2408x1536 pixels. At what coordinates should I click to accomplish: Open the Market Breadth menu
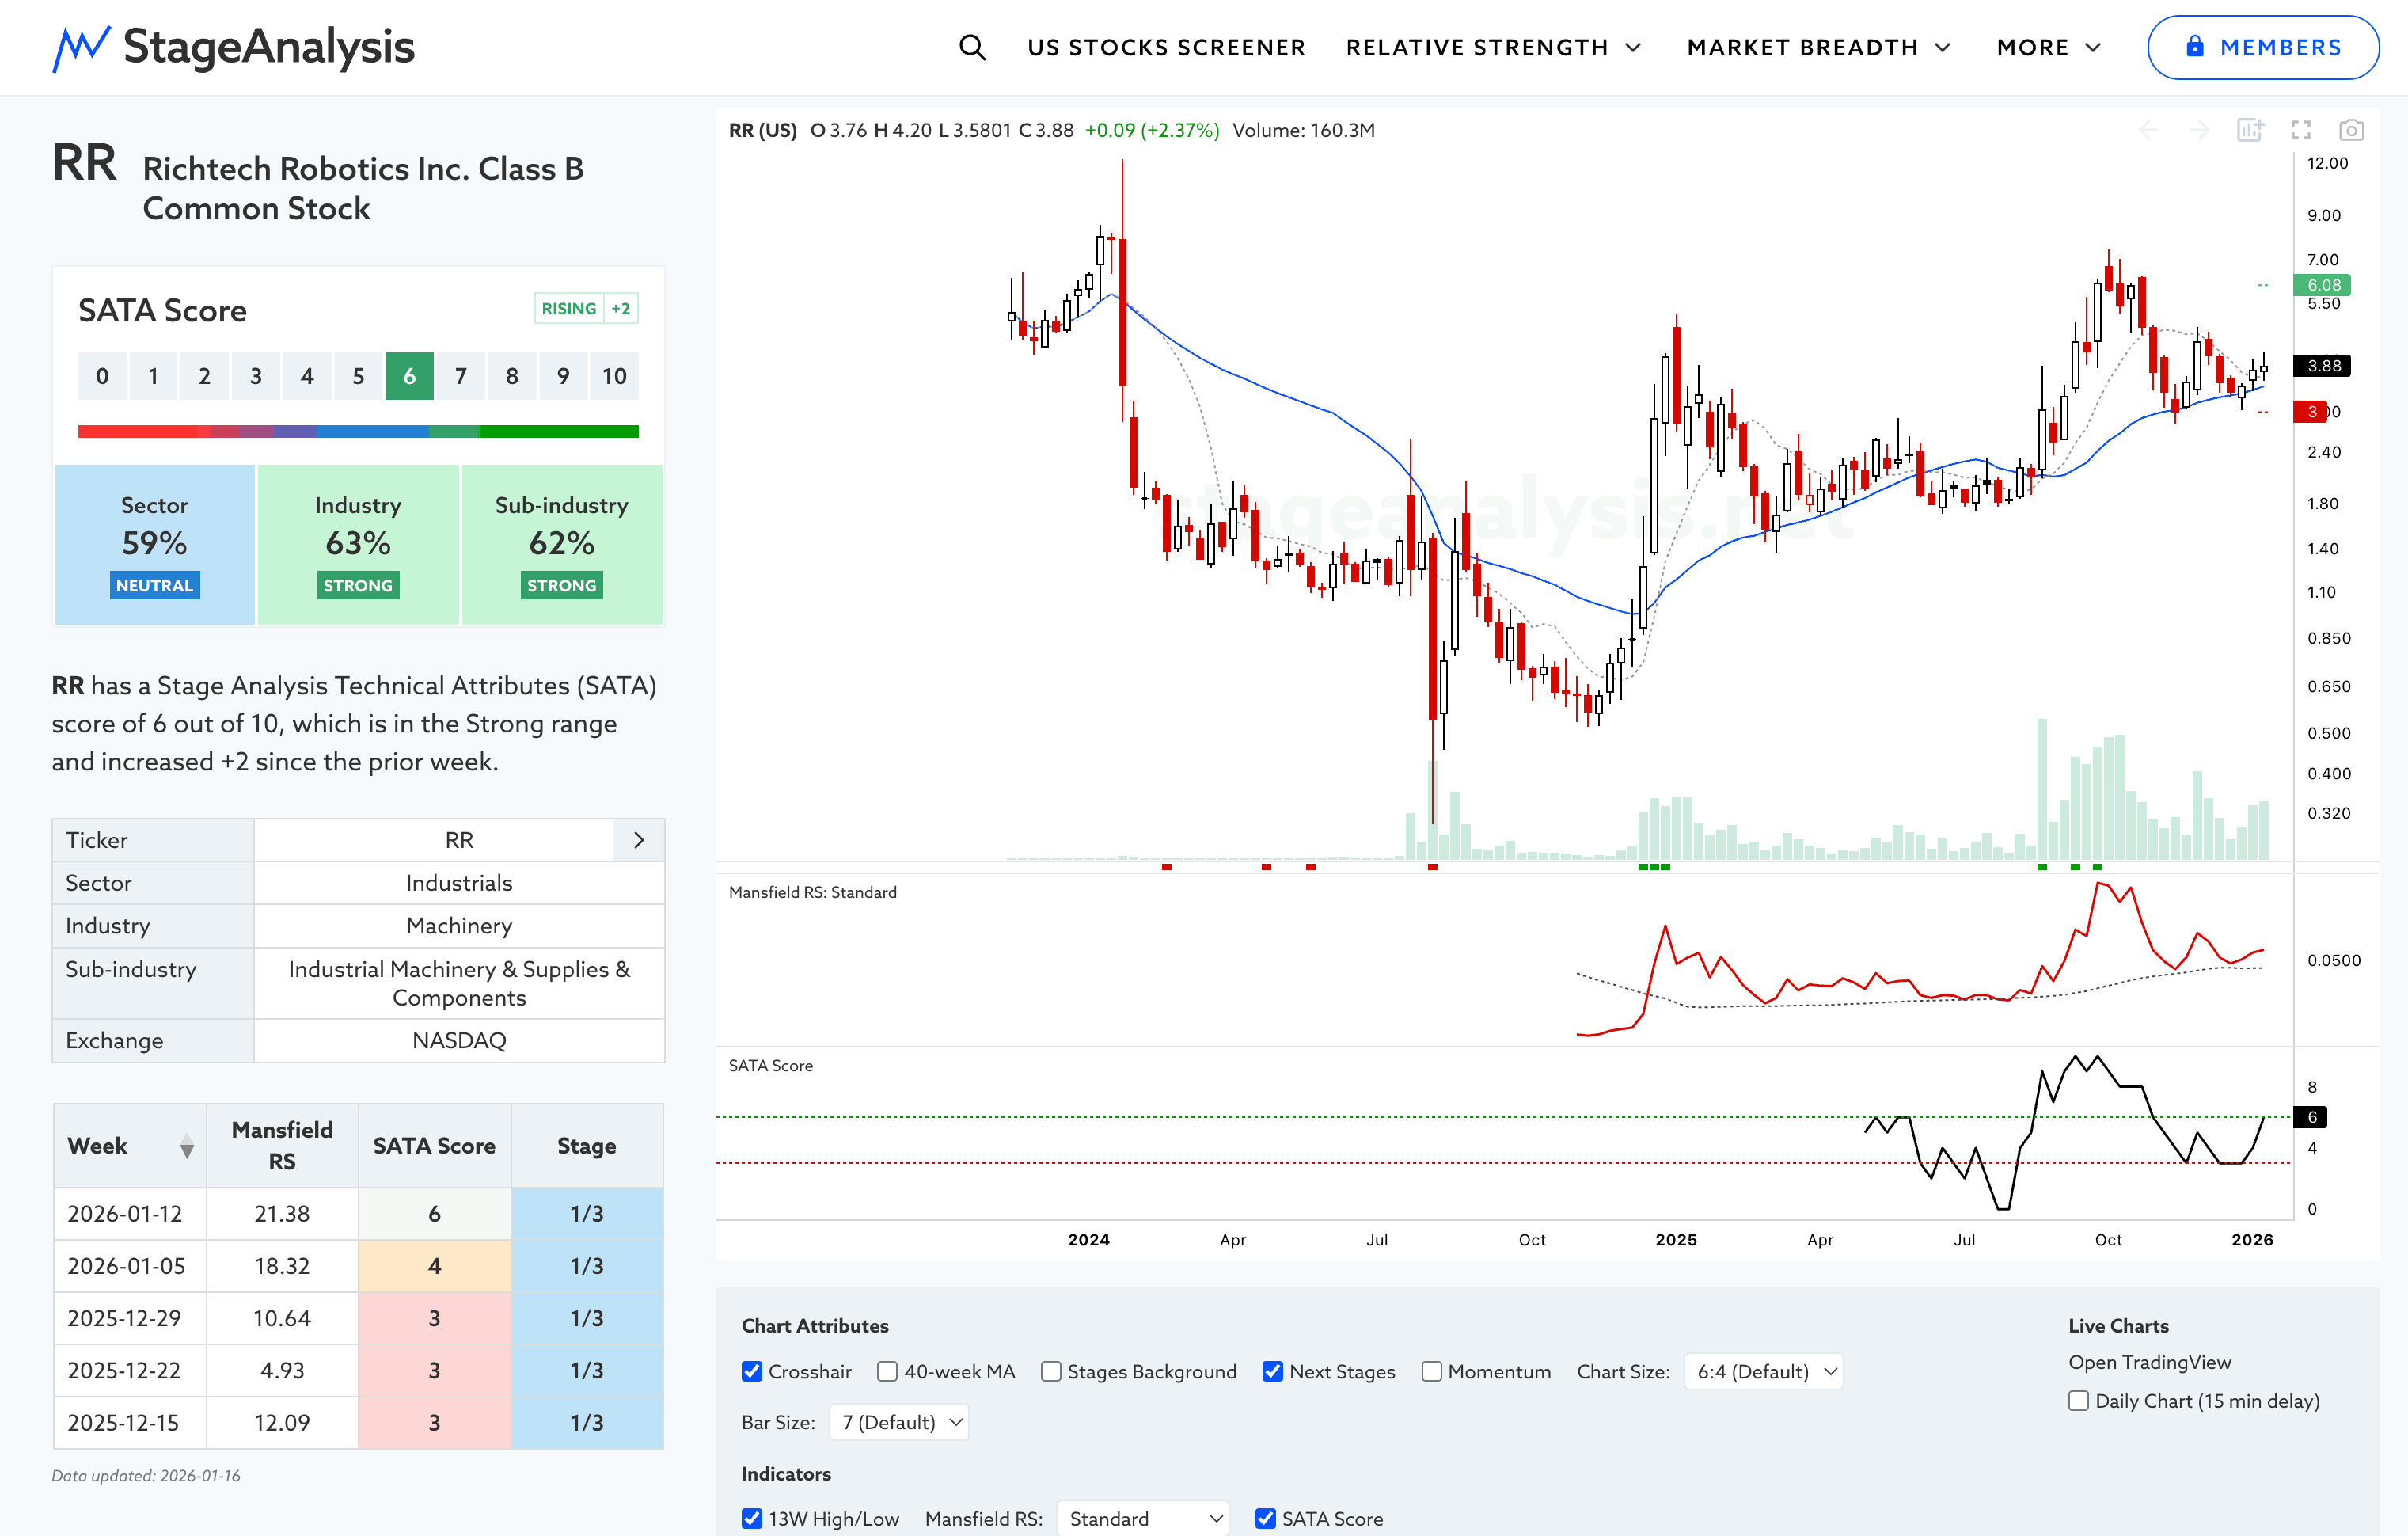click(1817, 47)
